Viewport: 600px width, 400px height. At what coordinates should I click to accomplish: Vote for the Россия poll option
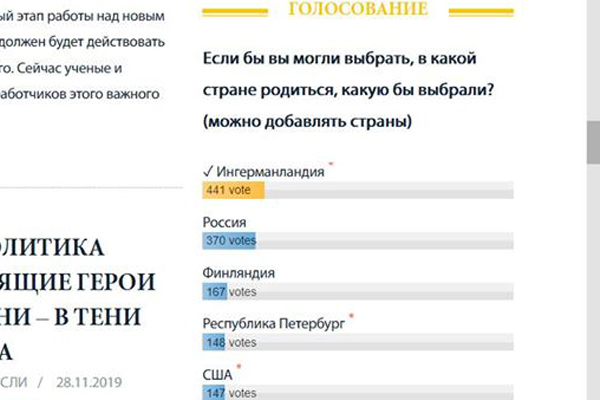pyautogui.click(x=225, y=222)
